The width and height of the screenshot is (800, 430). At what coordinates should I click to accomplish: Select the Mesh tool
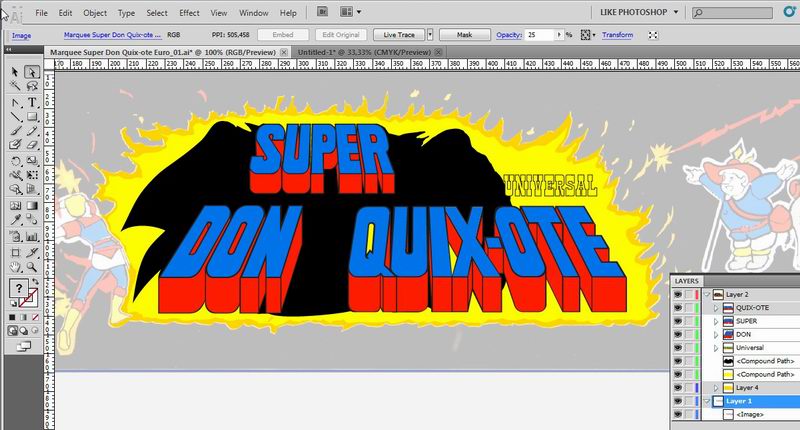15,206
